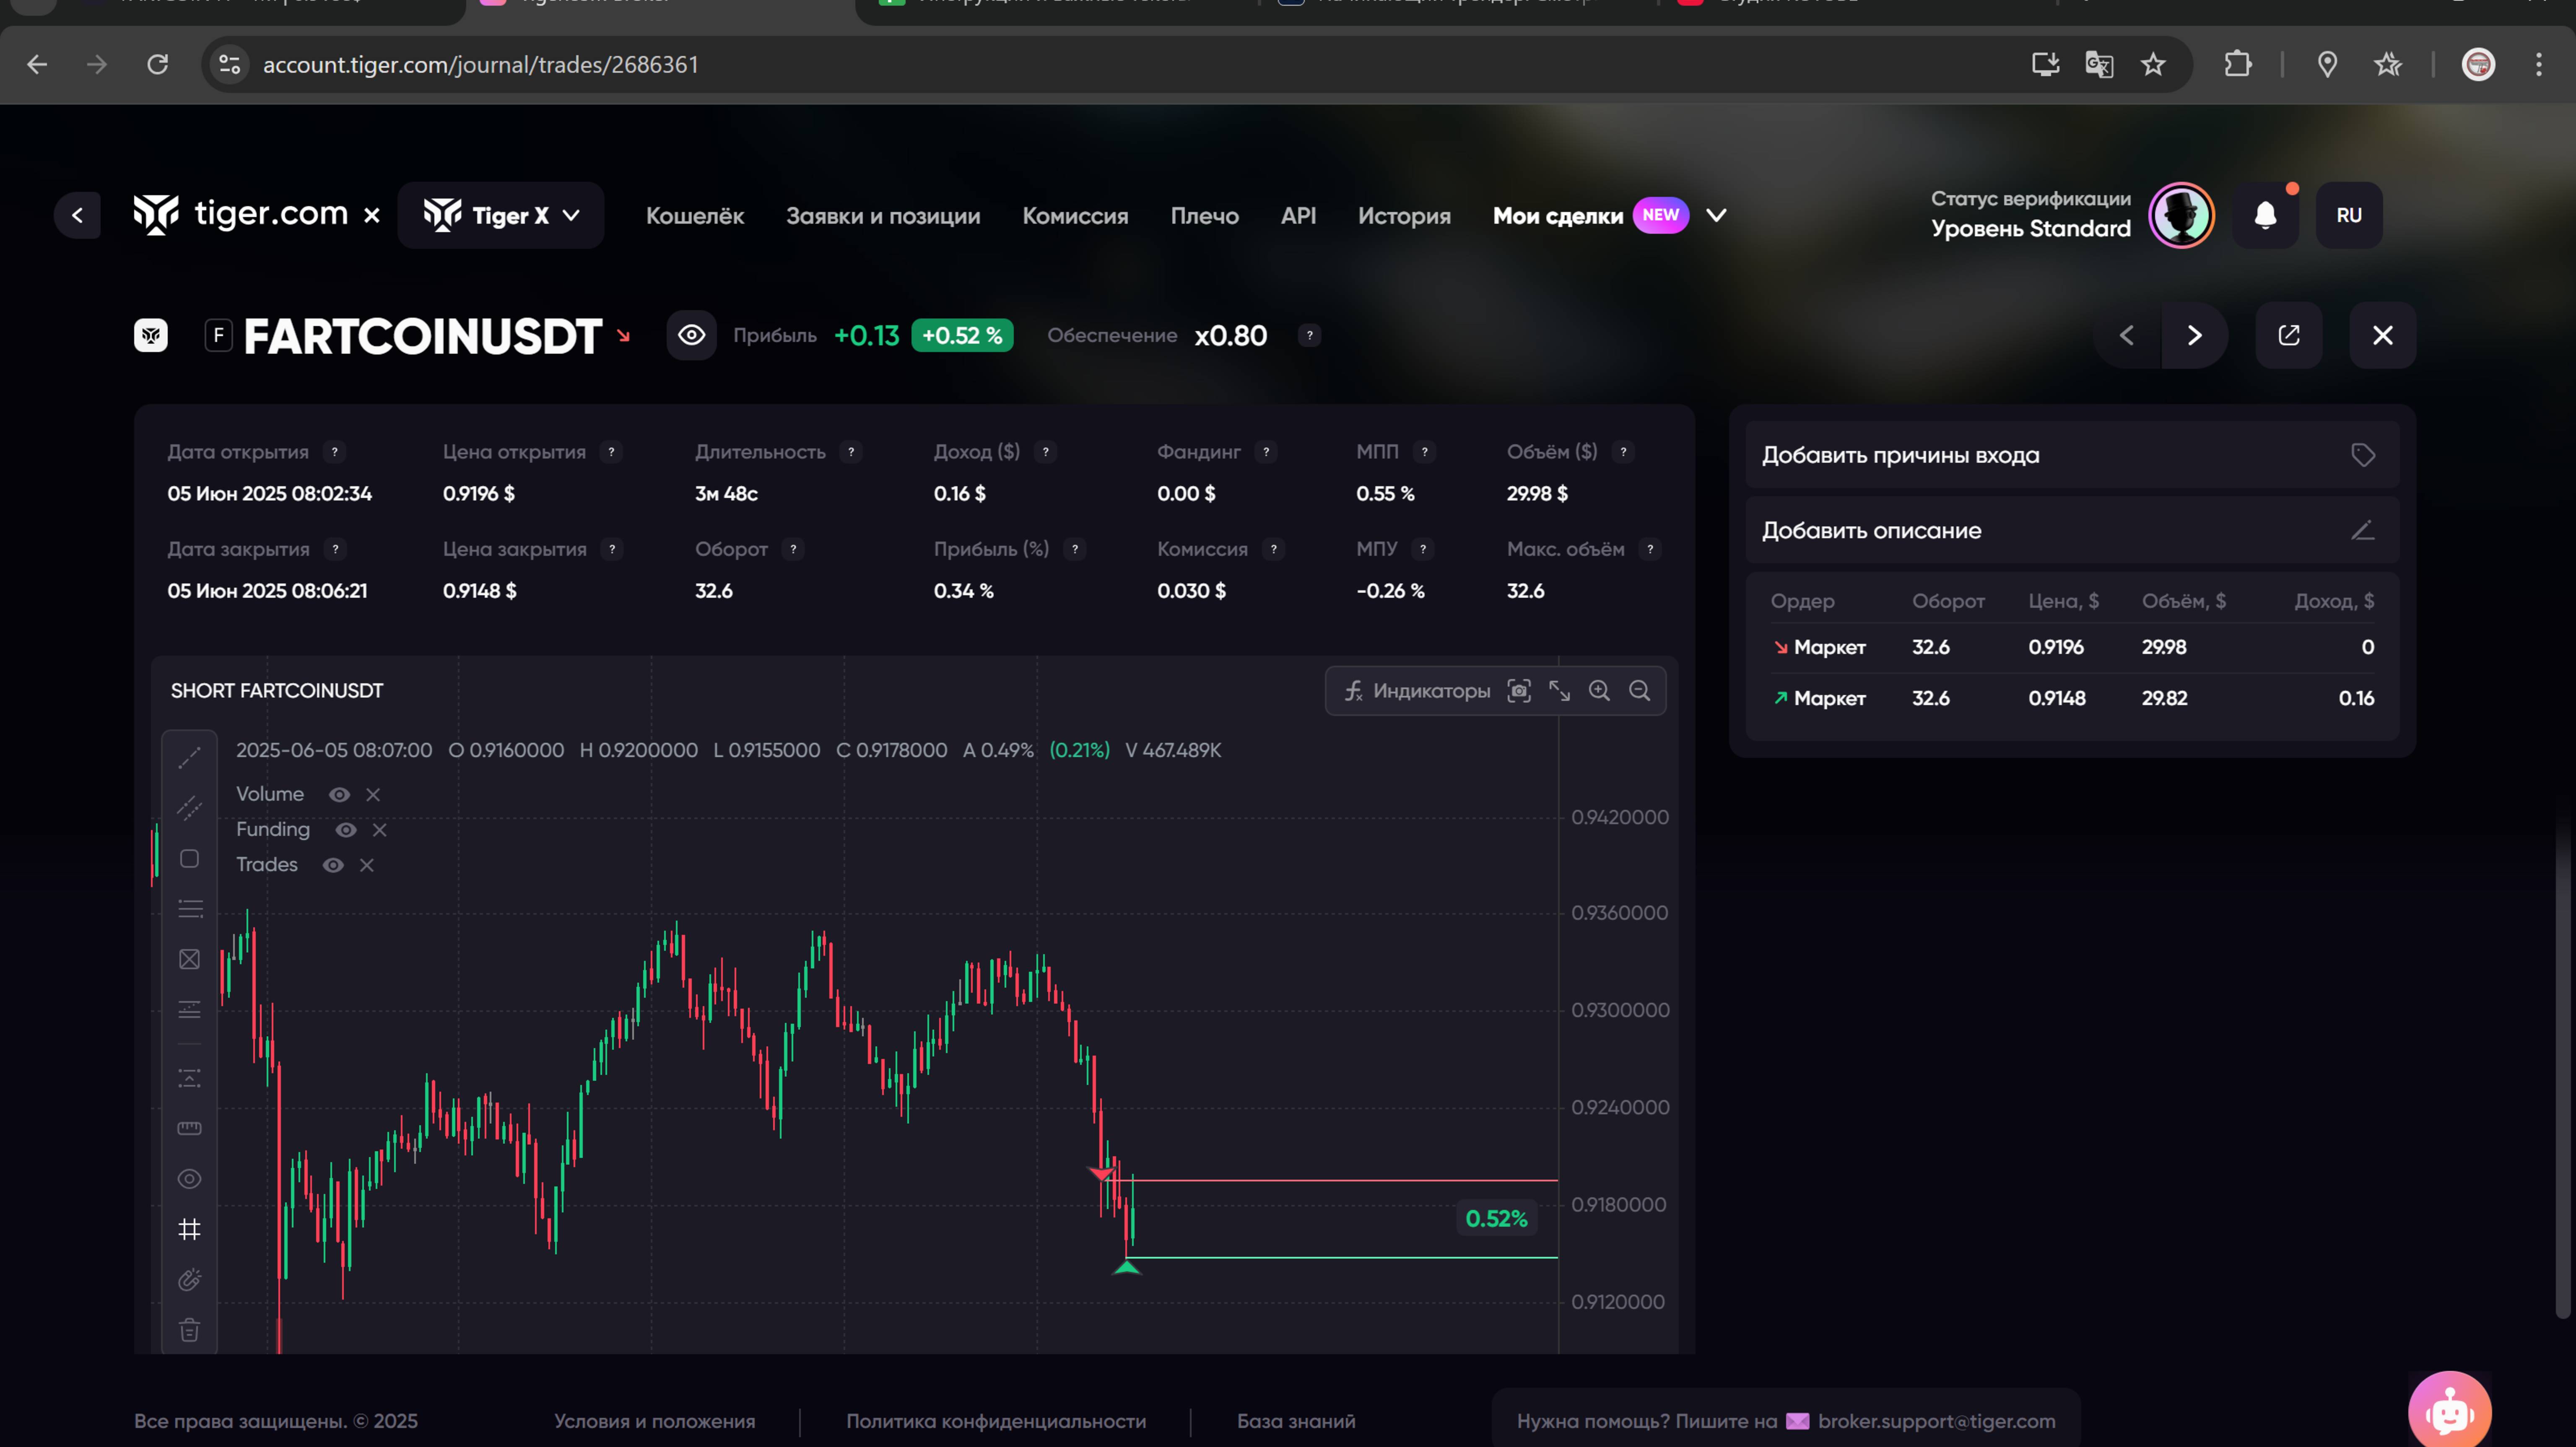Screen dimensions: 2576x1447
Task: Select the parallel channel drawing tool
Action: pyautogui.click(x=189, y=808)
